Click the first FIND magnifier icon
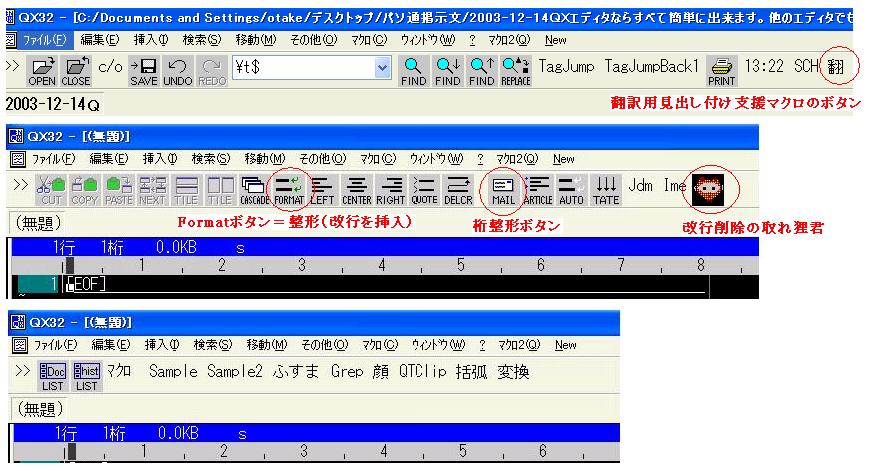The height and width of the screenshot is (471, 873). point(413,71)
